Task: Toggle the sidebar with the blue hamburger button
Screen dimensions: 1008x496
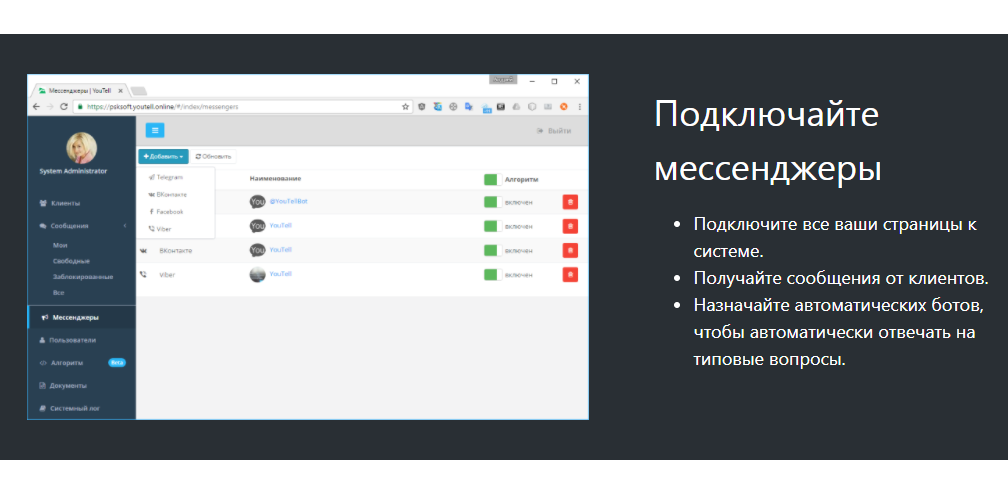Action: pyautogui.click(x=155, y=130)
